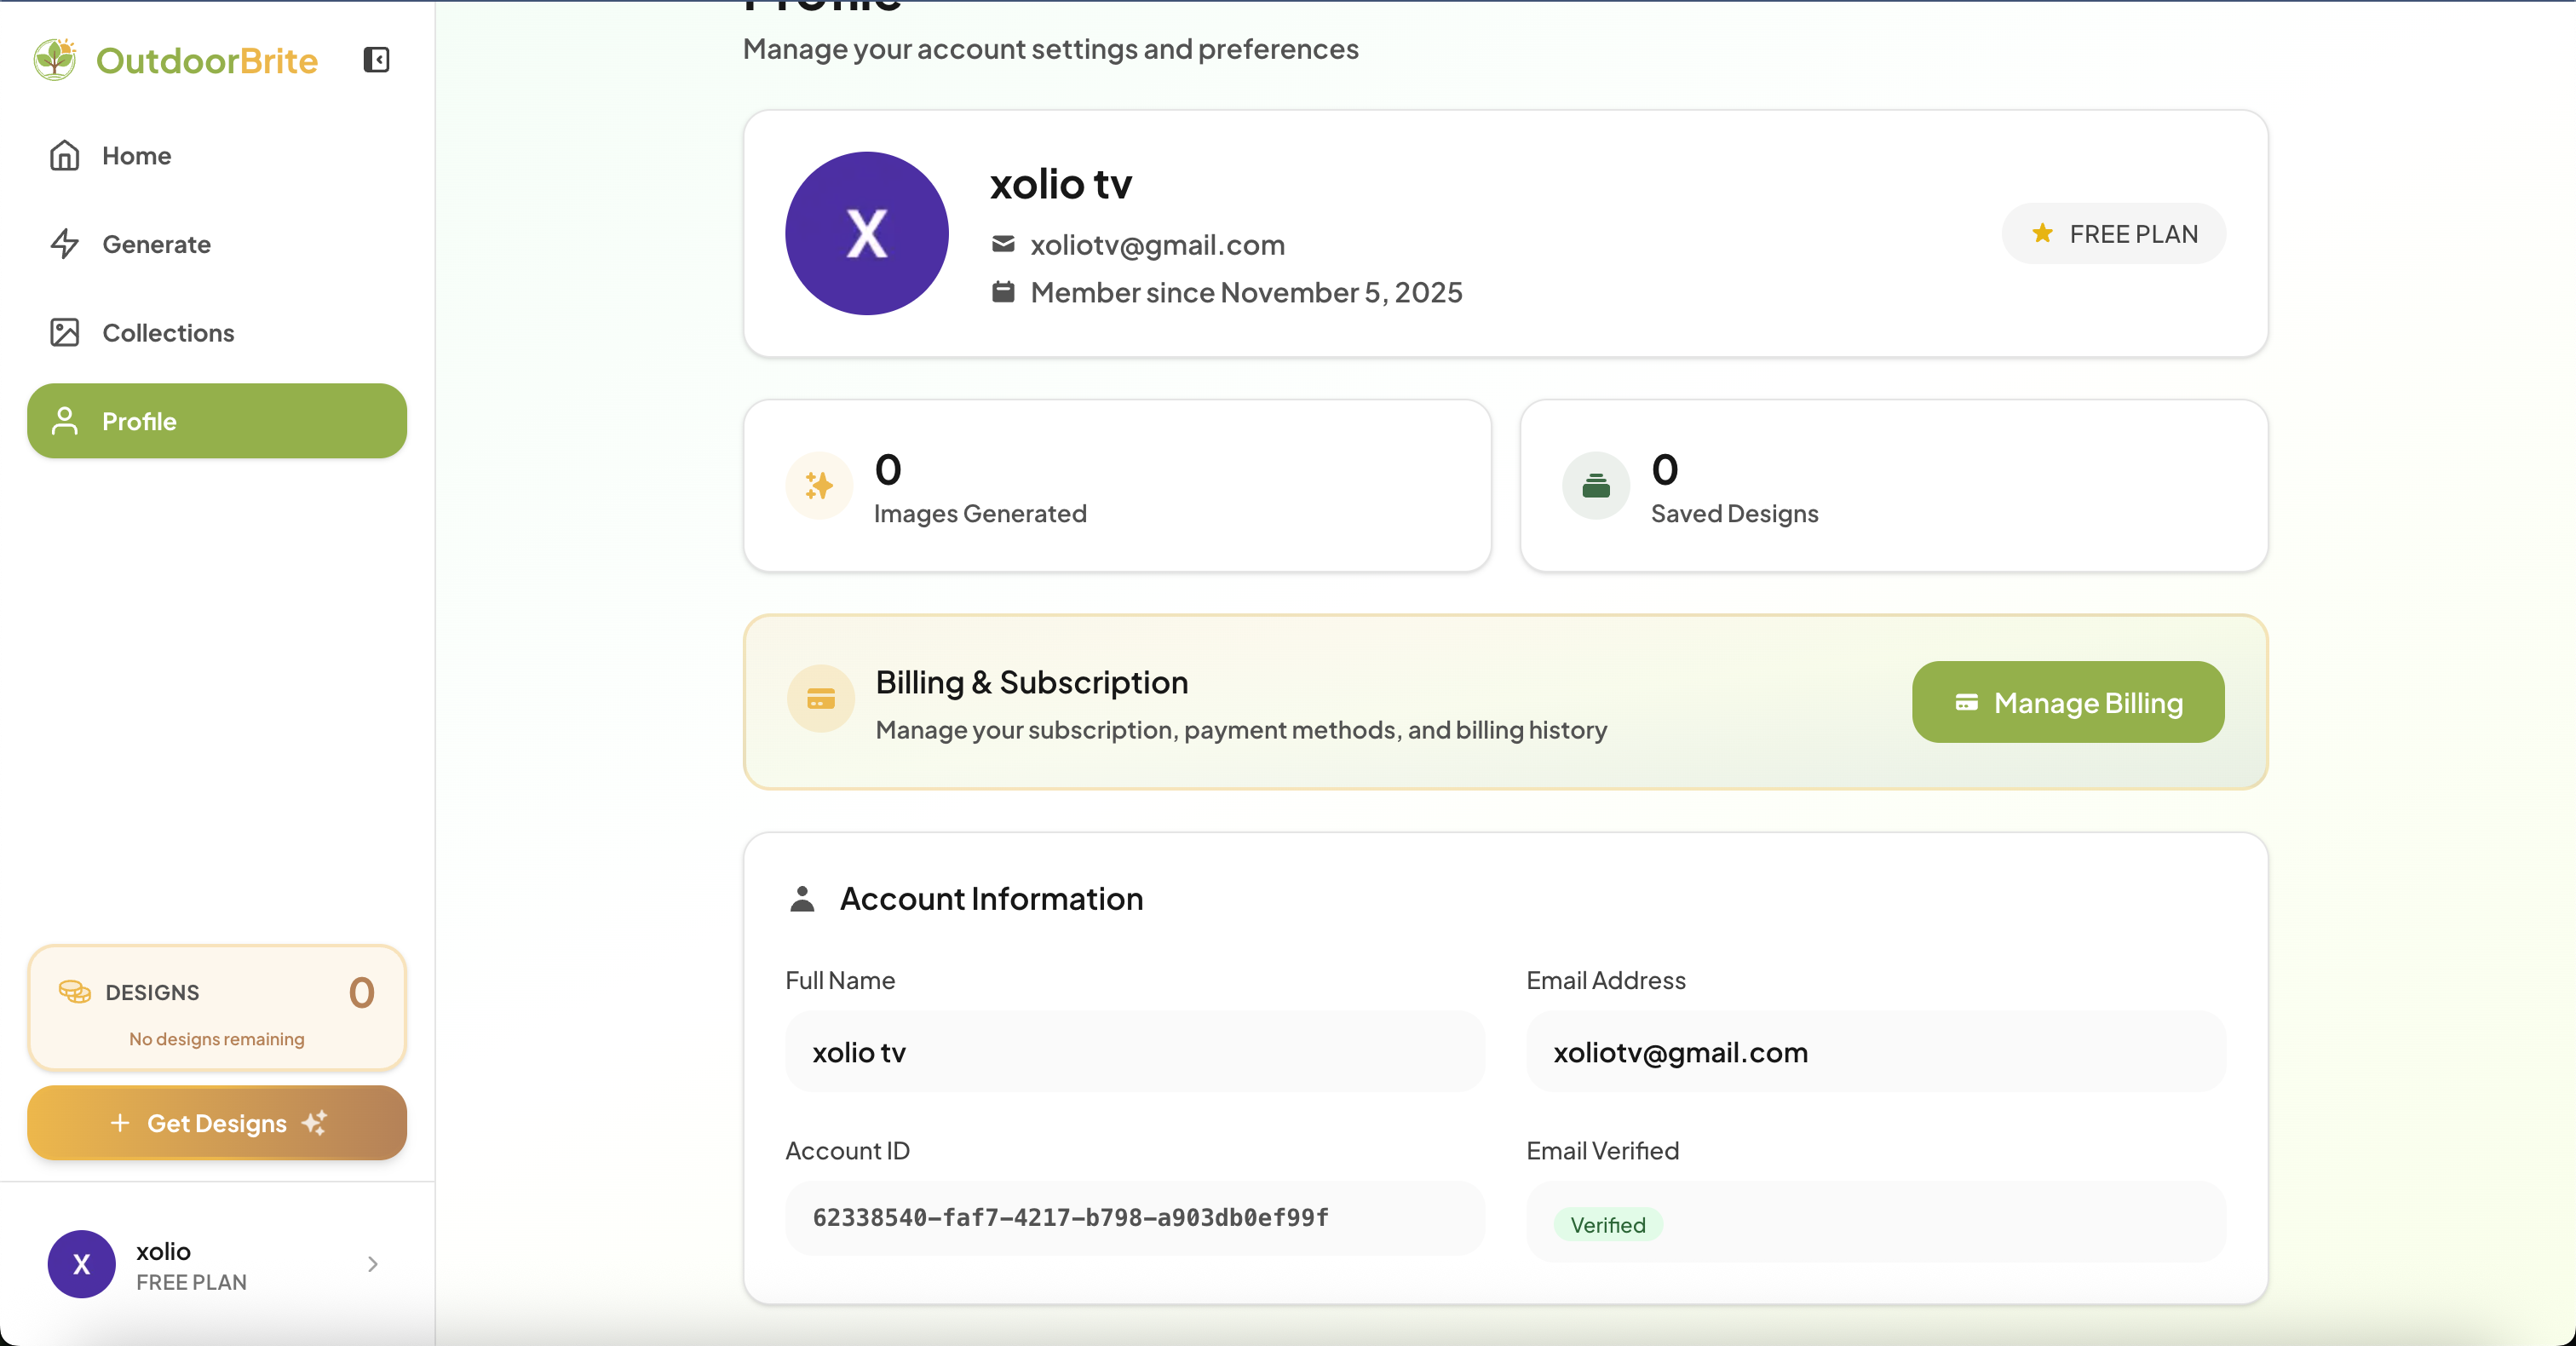Click the green Verified badge
Viewport: 2576px width, 1346px height.
pos(1607,1225)
